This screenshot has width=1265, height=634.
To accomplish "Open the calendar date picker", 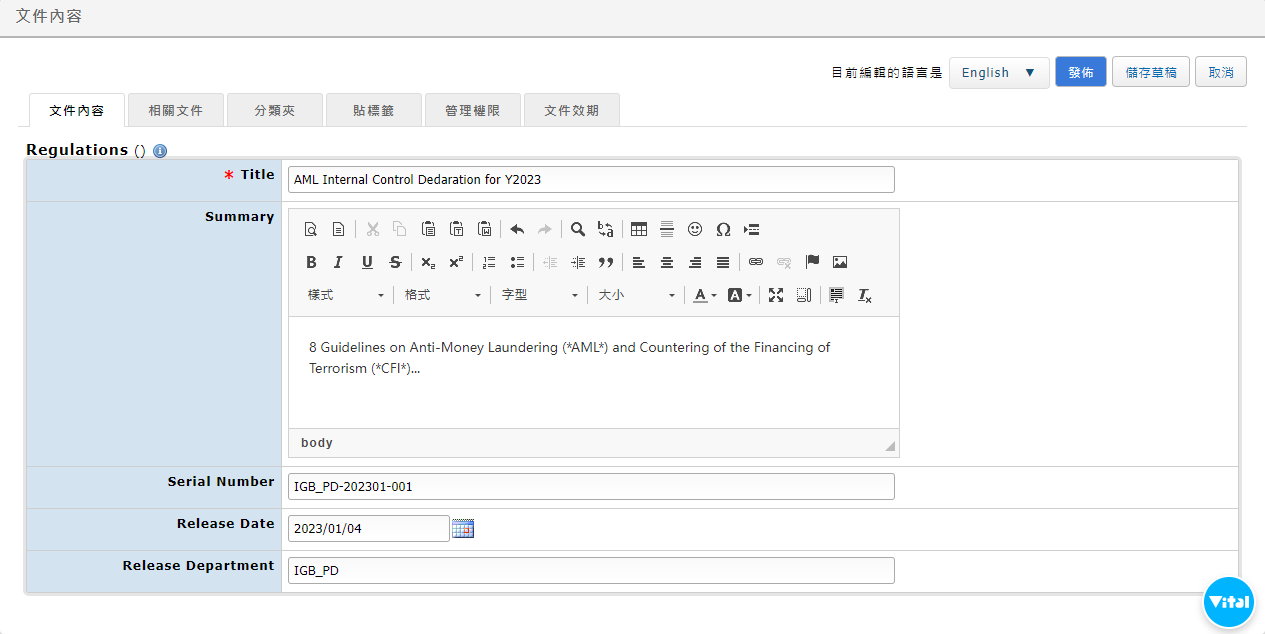I will point(462,528).
